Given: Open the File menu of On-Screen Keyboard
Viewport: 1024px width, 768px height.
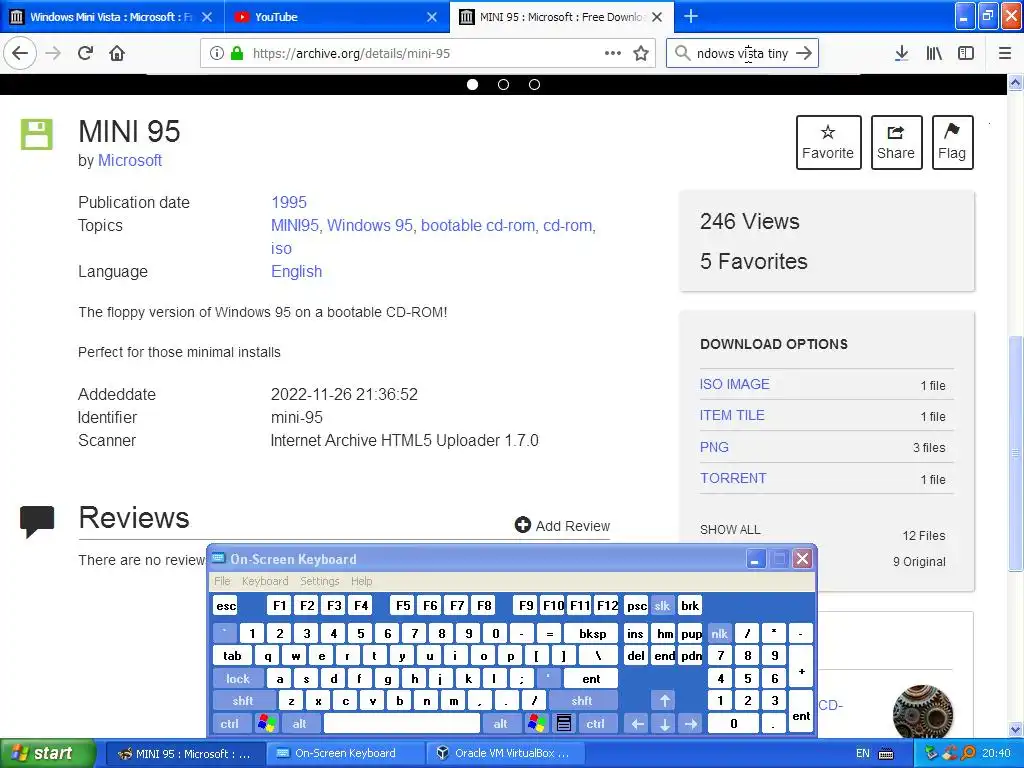Looking at the screenshot, I should point(222,581).
